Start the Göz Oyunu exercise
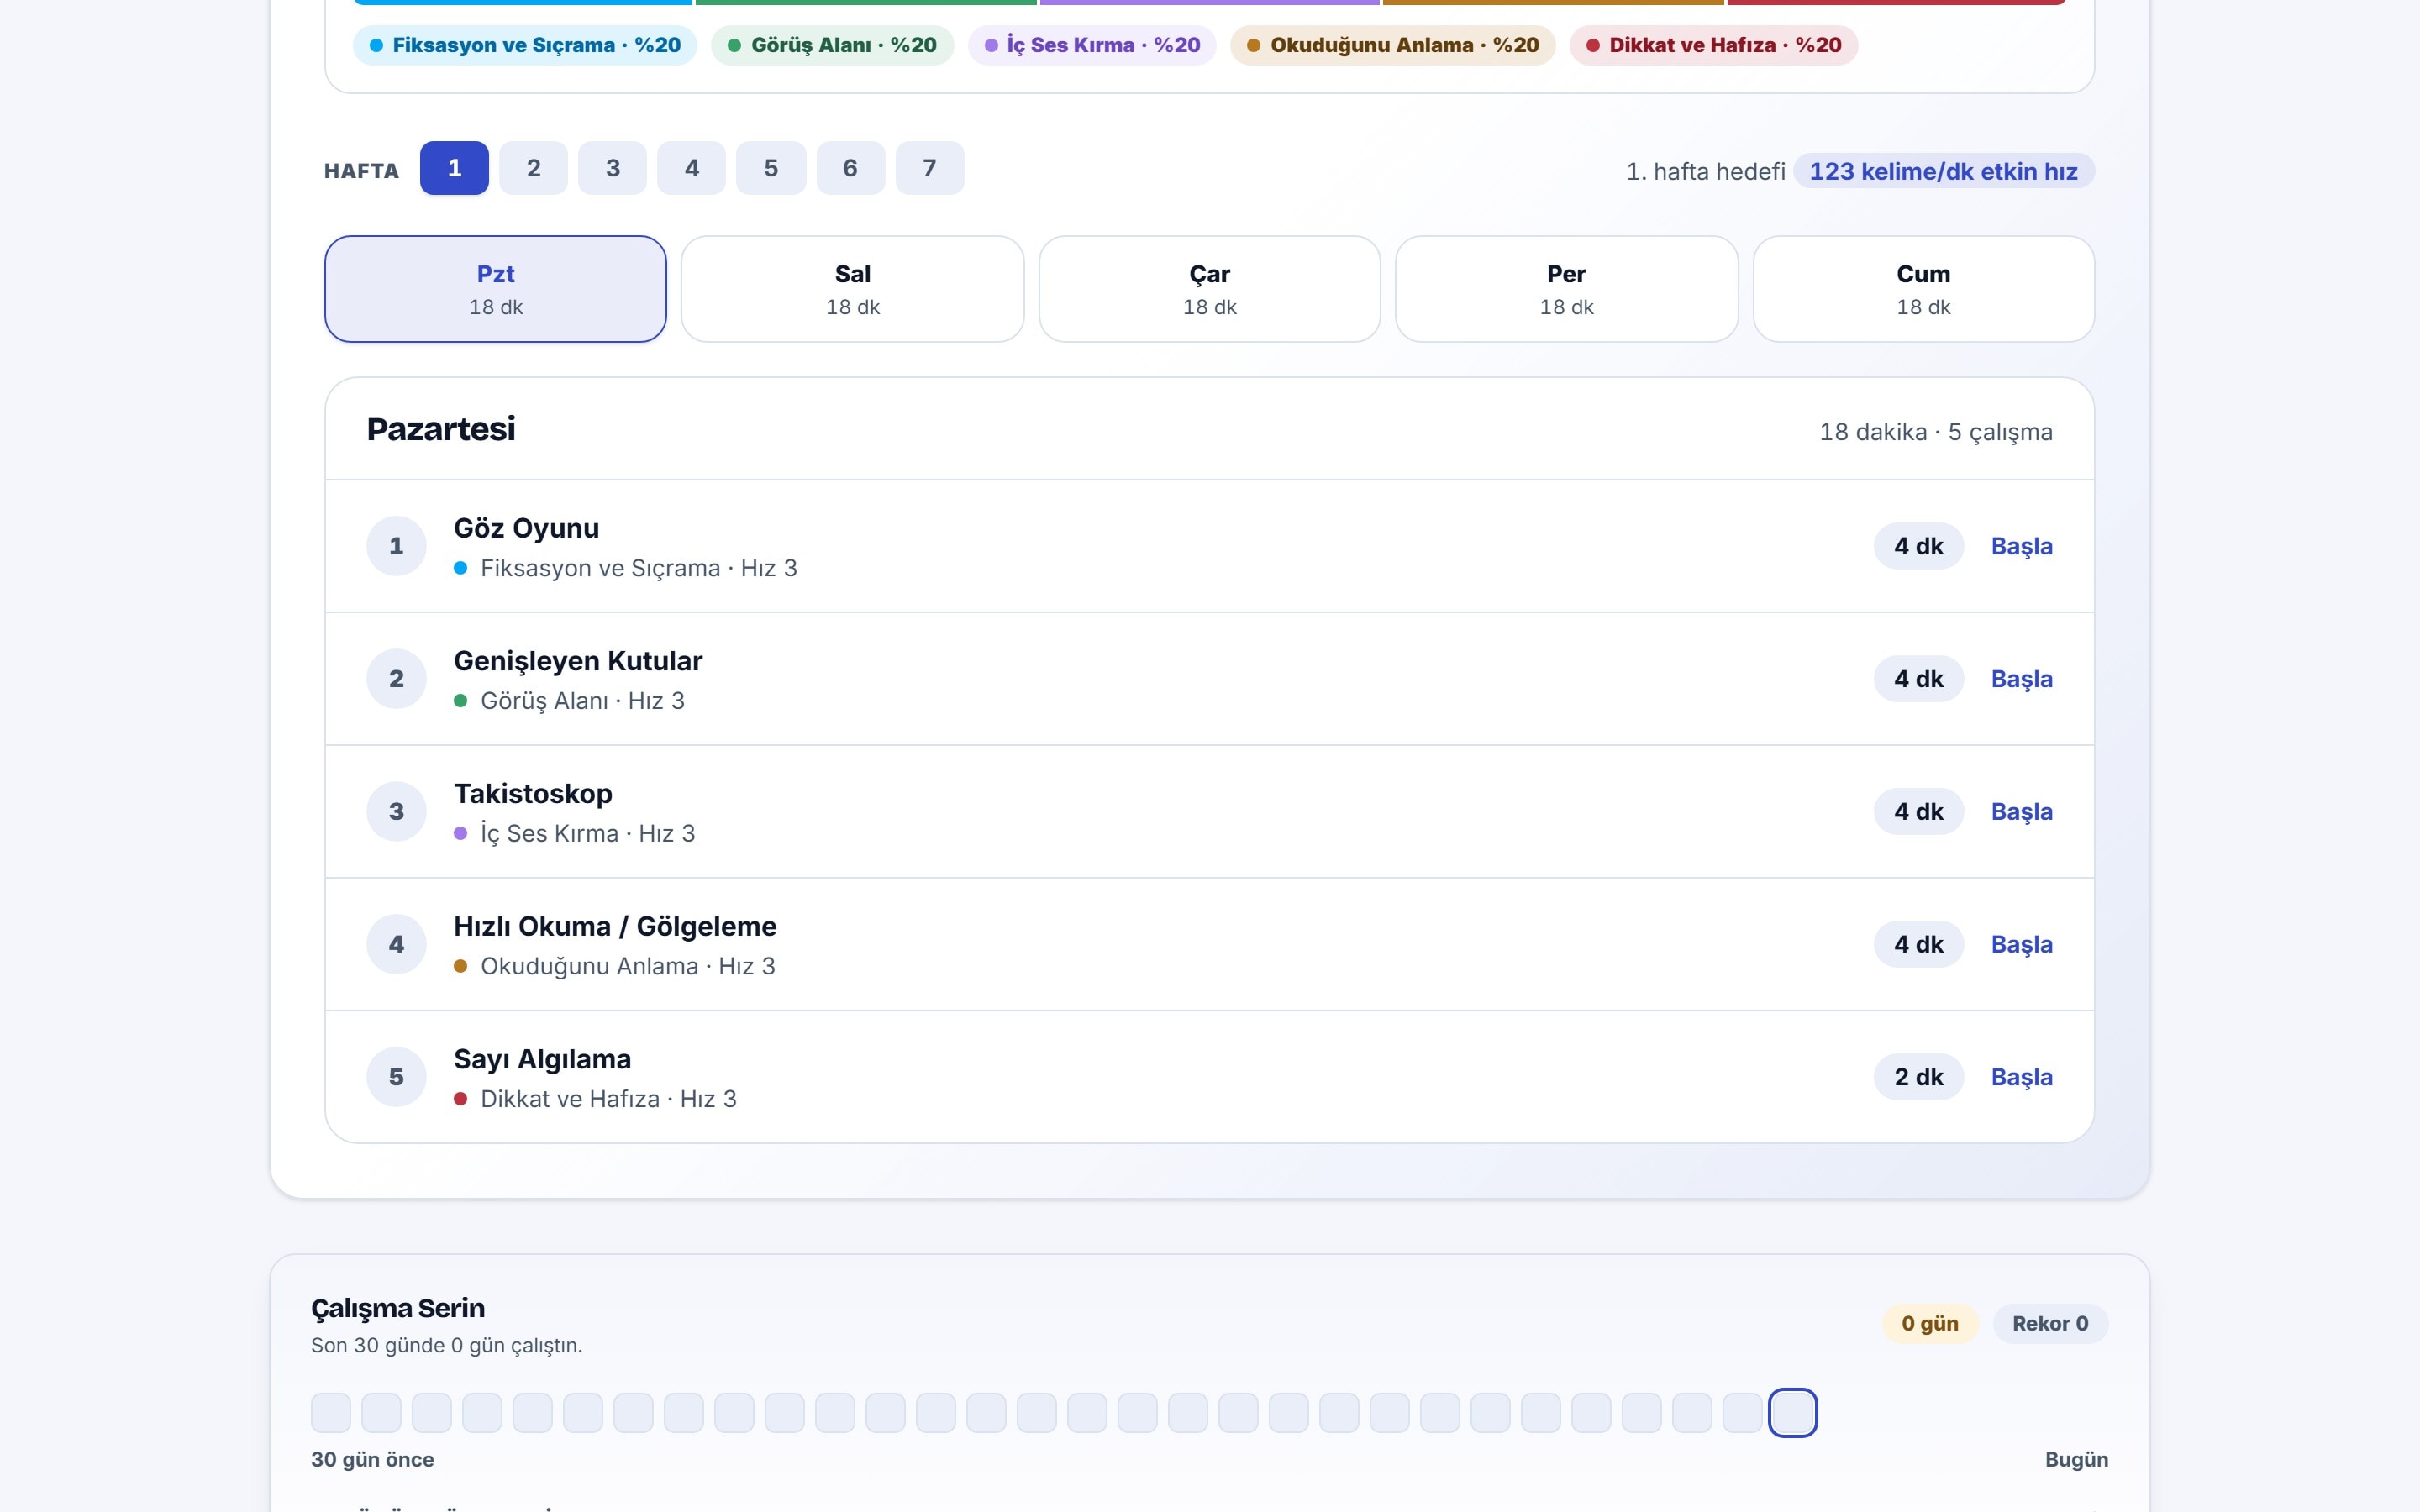2420x1512 pixels. (x=2022, y=546)
